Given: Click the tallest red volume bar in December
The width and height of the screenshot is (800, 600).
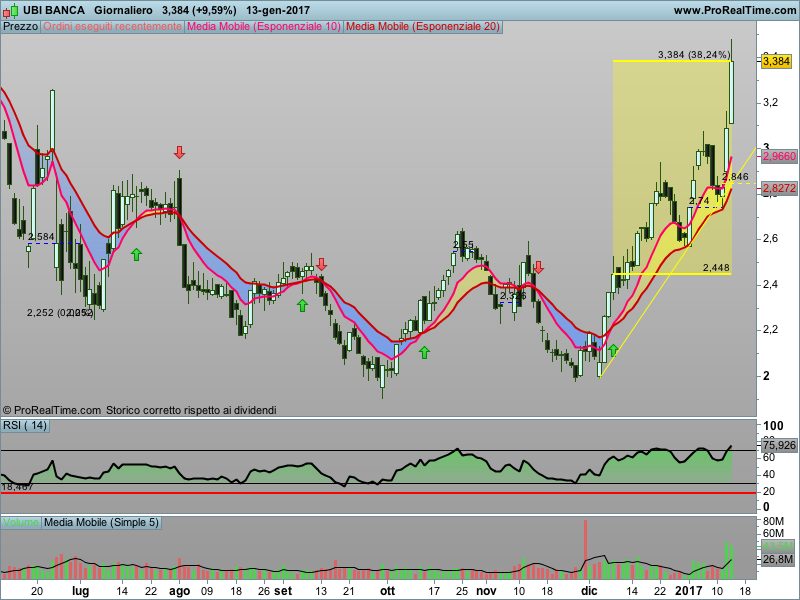Looking at the screenshot, I should click(x=585, y=549).
